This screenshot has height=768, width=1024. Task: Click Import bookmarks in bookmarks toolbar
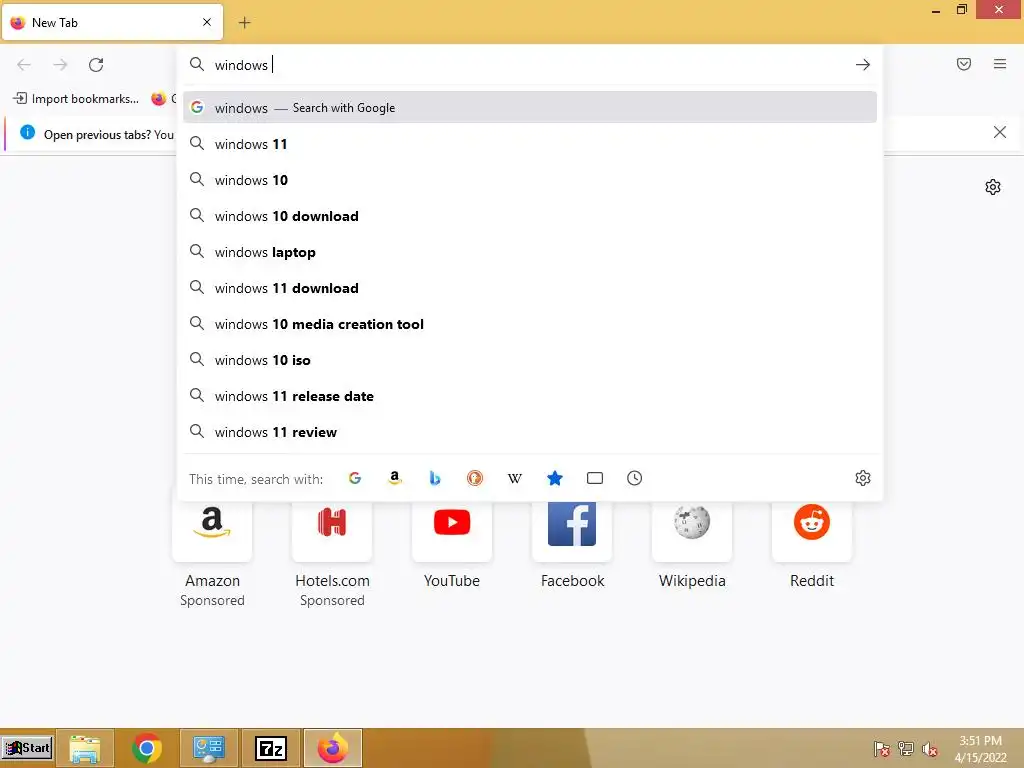(76, 99)
